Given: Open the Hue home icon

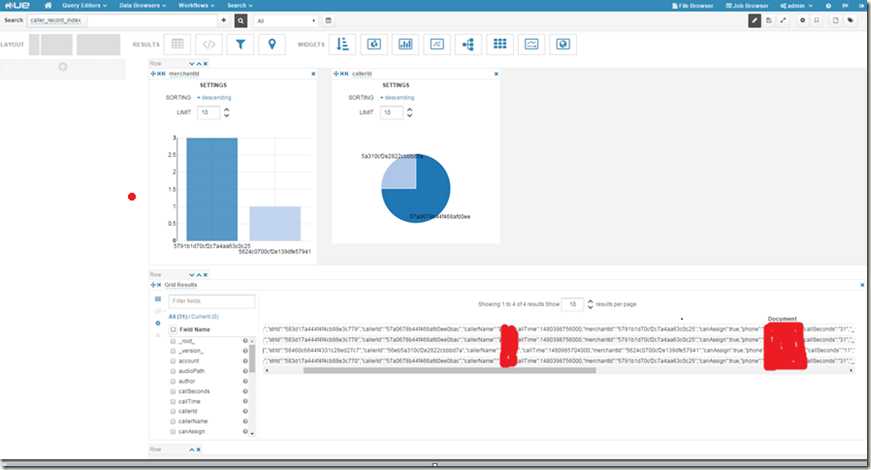Looking at the screenshot, I should pyautogui.click(x=48, y=5).
